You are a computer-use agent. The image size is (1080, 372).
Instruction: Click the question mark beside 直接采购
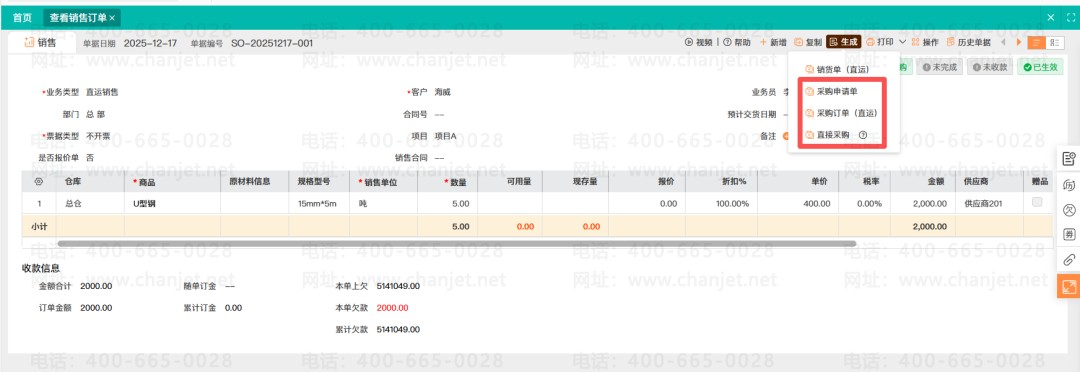coord(863,134)
